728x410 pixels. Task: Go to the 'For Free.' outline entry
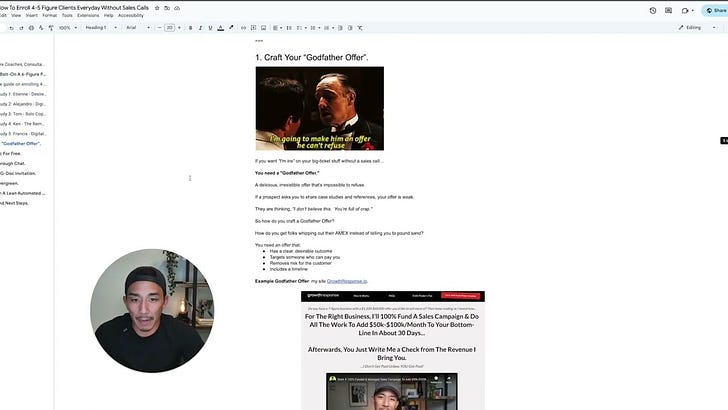pyautogui.click(x=11, y=154)
